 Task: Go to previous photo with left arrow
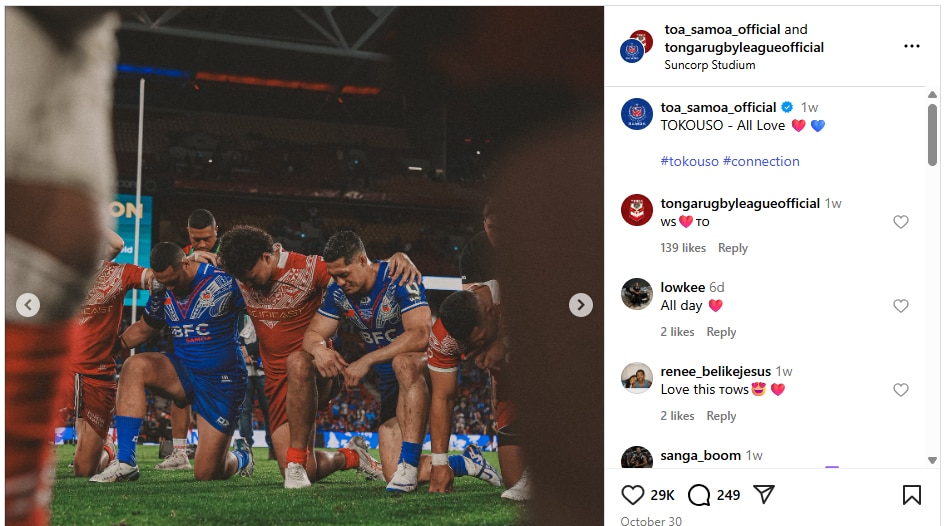tap(28, 305)
